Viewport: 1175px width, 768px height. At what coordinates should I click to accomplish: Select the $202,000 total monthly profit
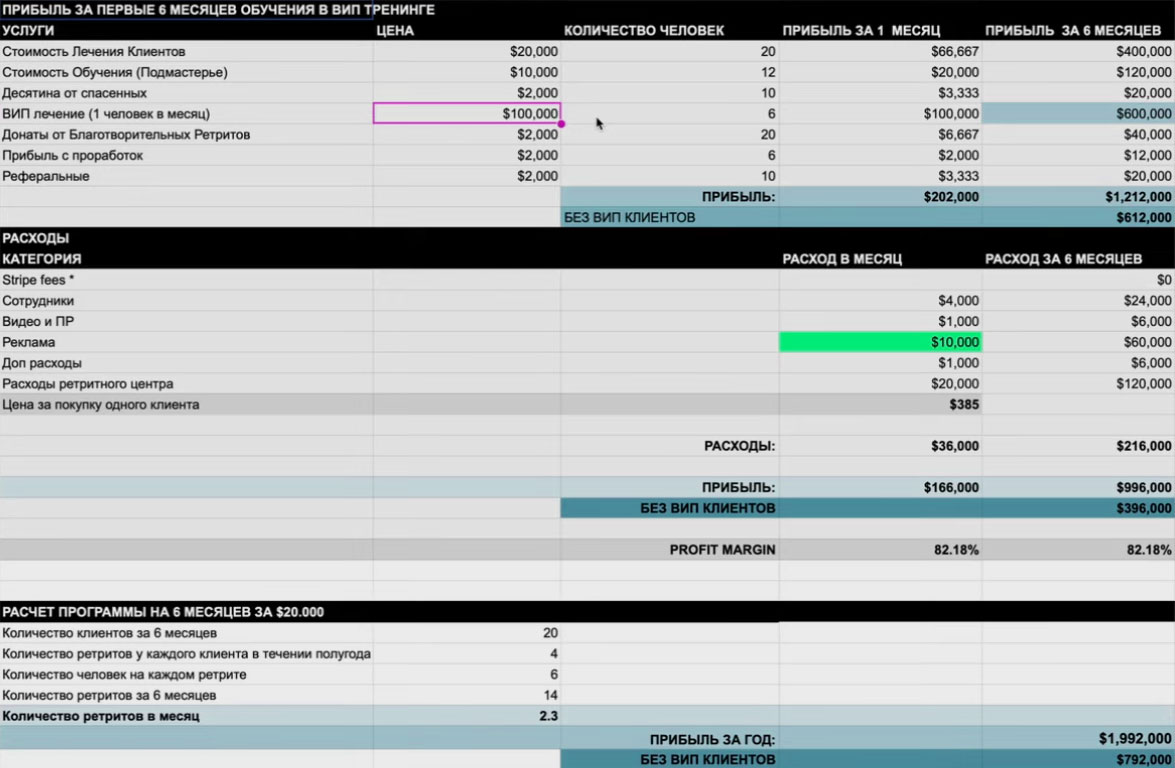click(x=881, y=196)
